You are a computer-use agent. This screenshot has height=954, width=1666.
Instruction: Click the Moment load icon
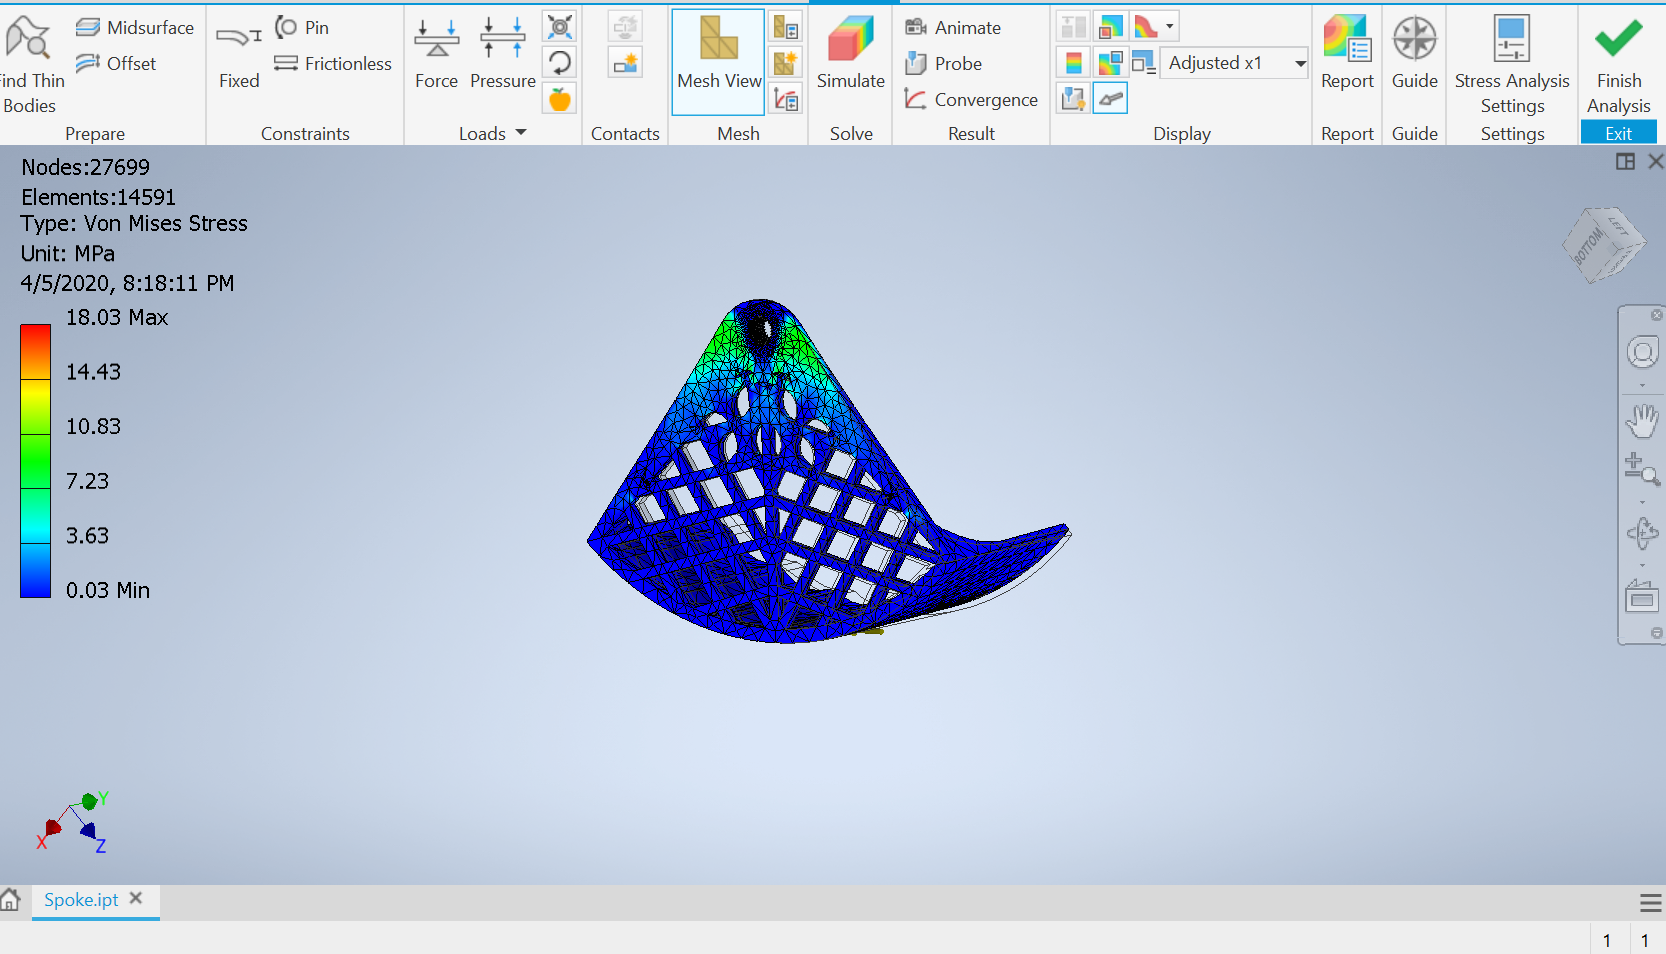coord(560,63)
